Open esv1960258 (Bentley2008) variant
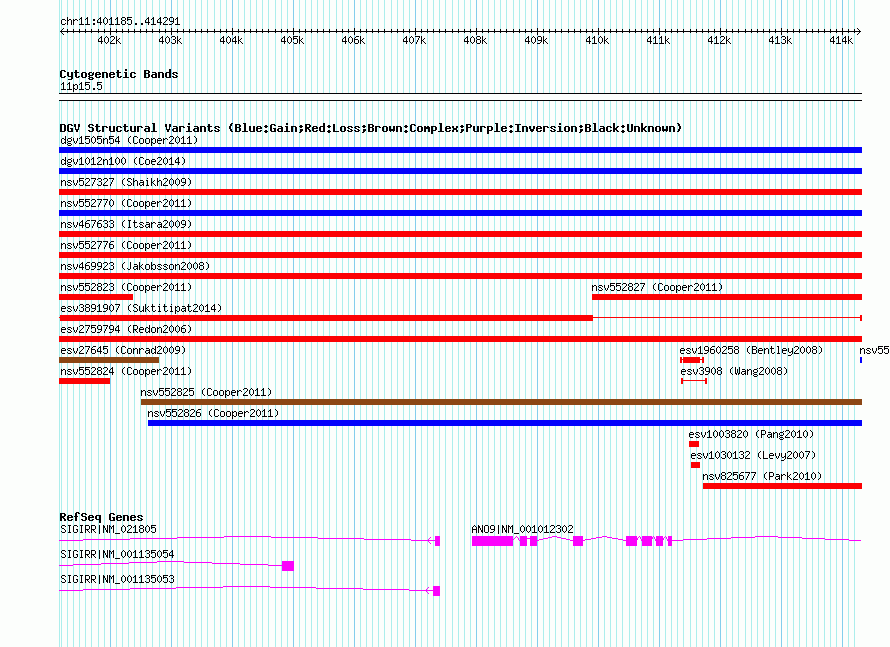The image size is (890, 647). click(751, 350)
